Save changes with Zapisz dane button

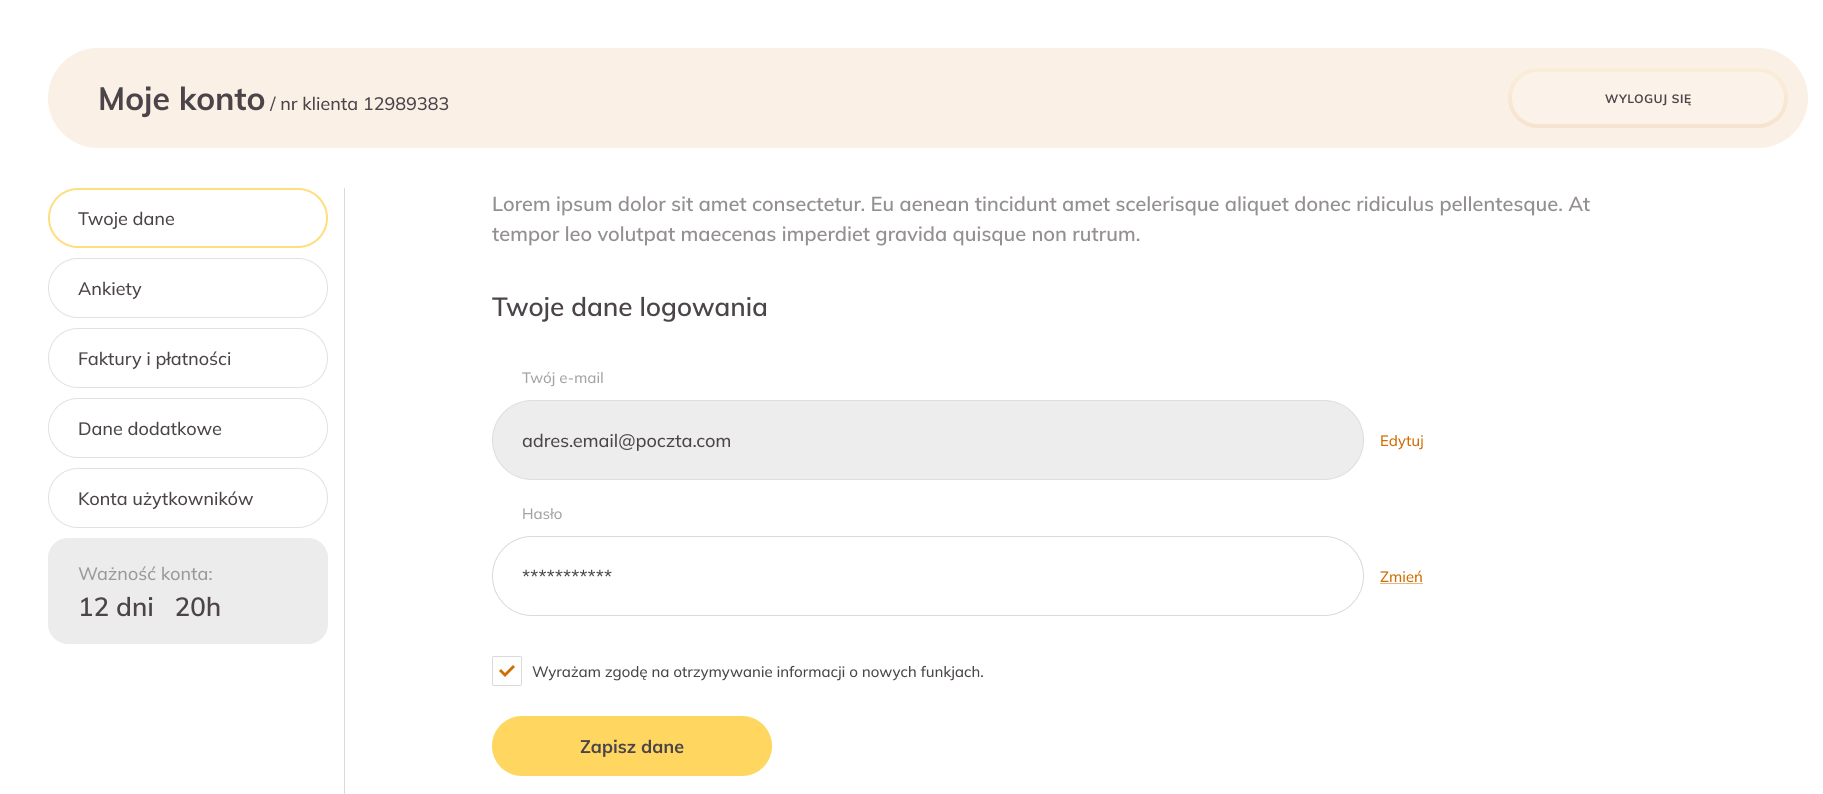click(x=631, y=746)
